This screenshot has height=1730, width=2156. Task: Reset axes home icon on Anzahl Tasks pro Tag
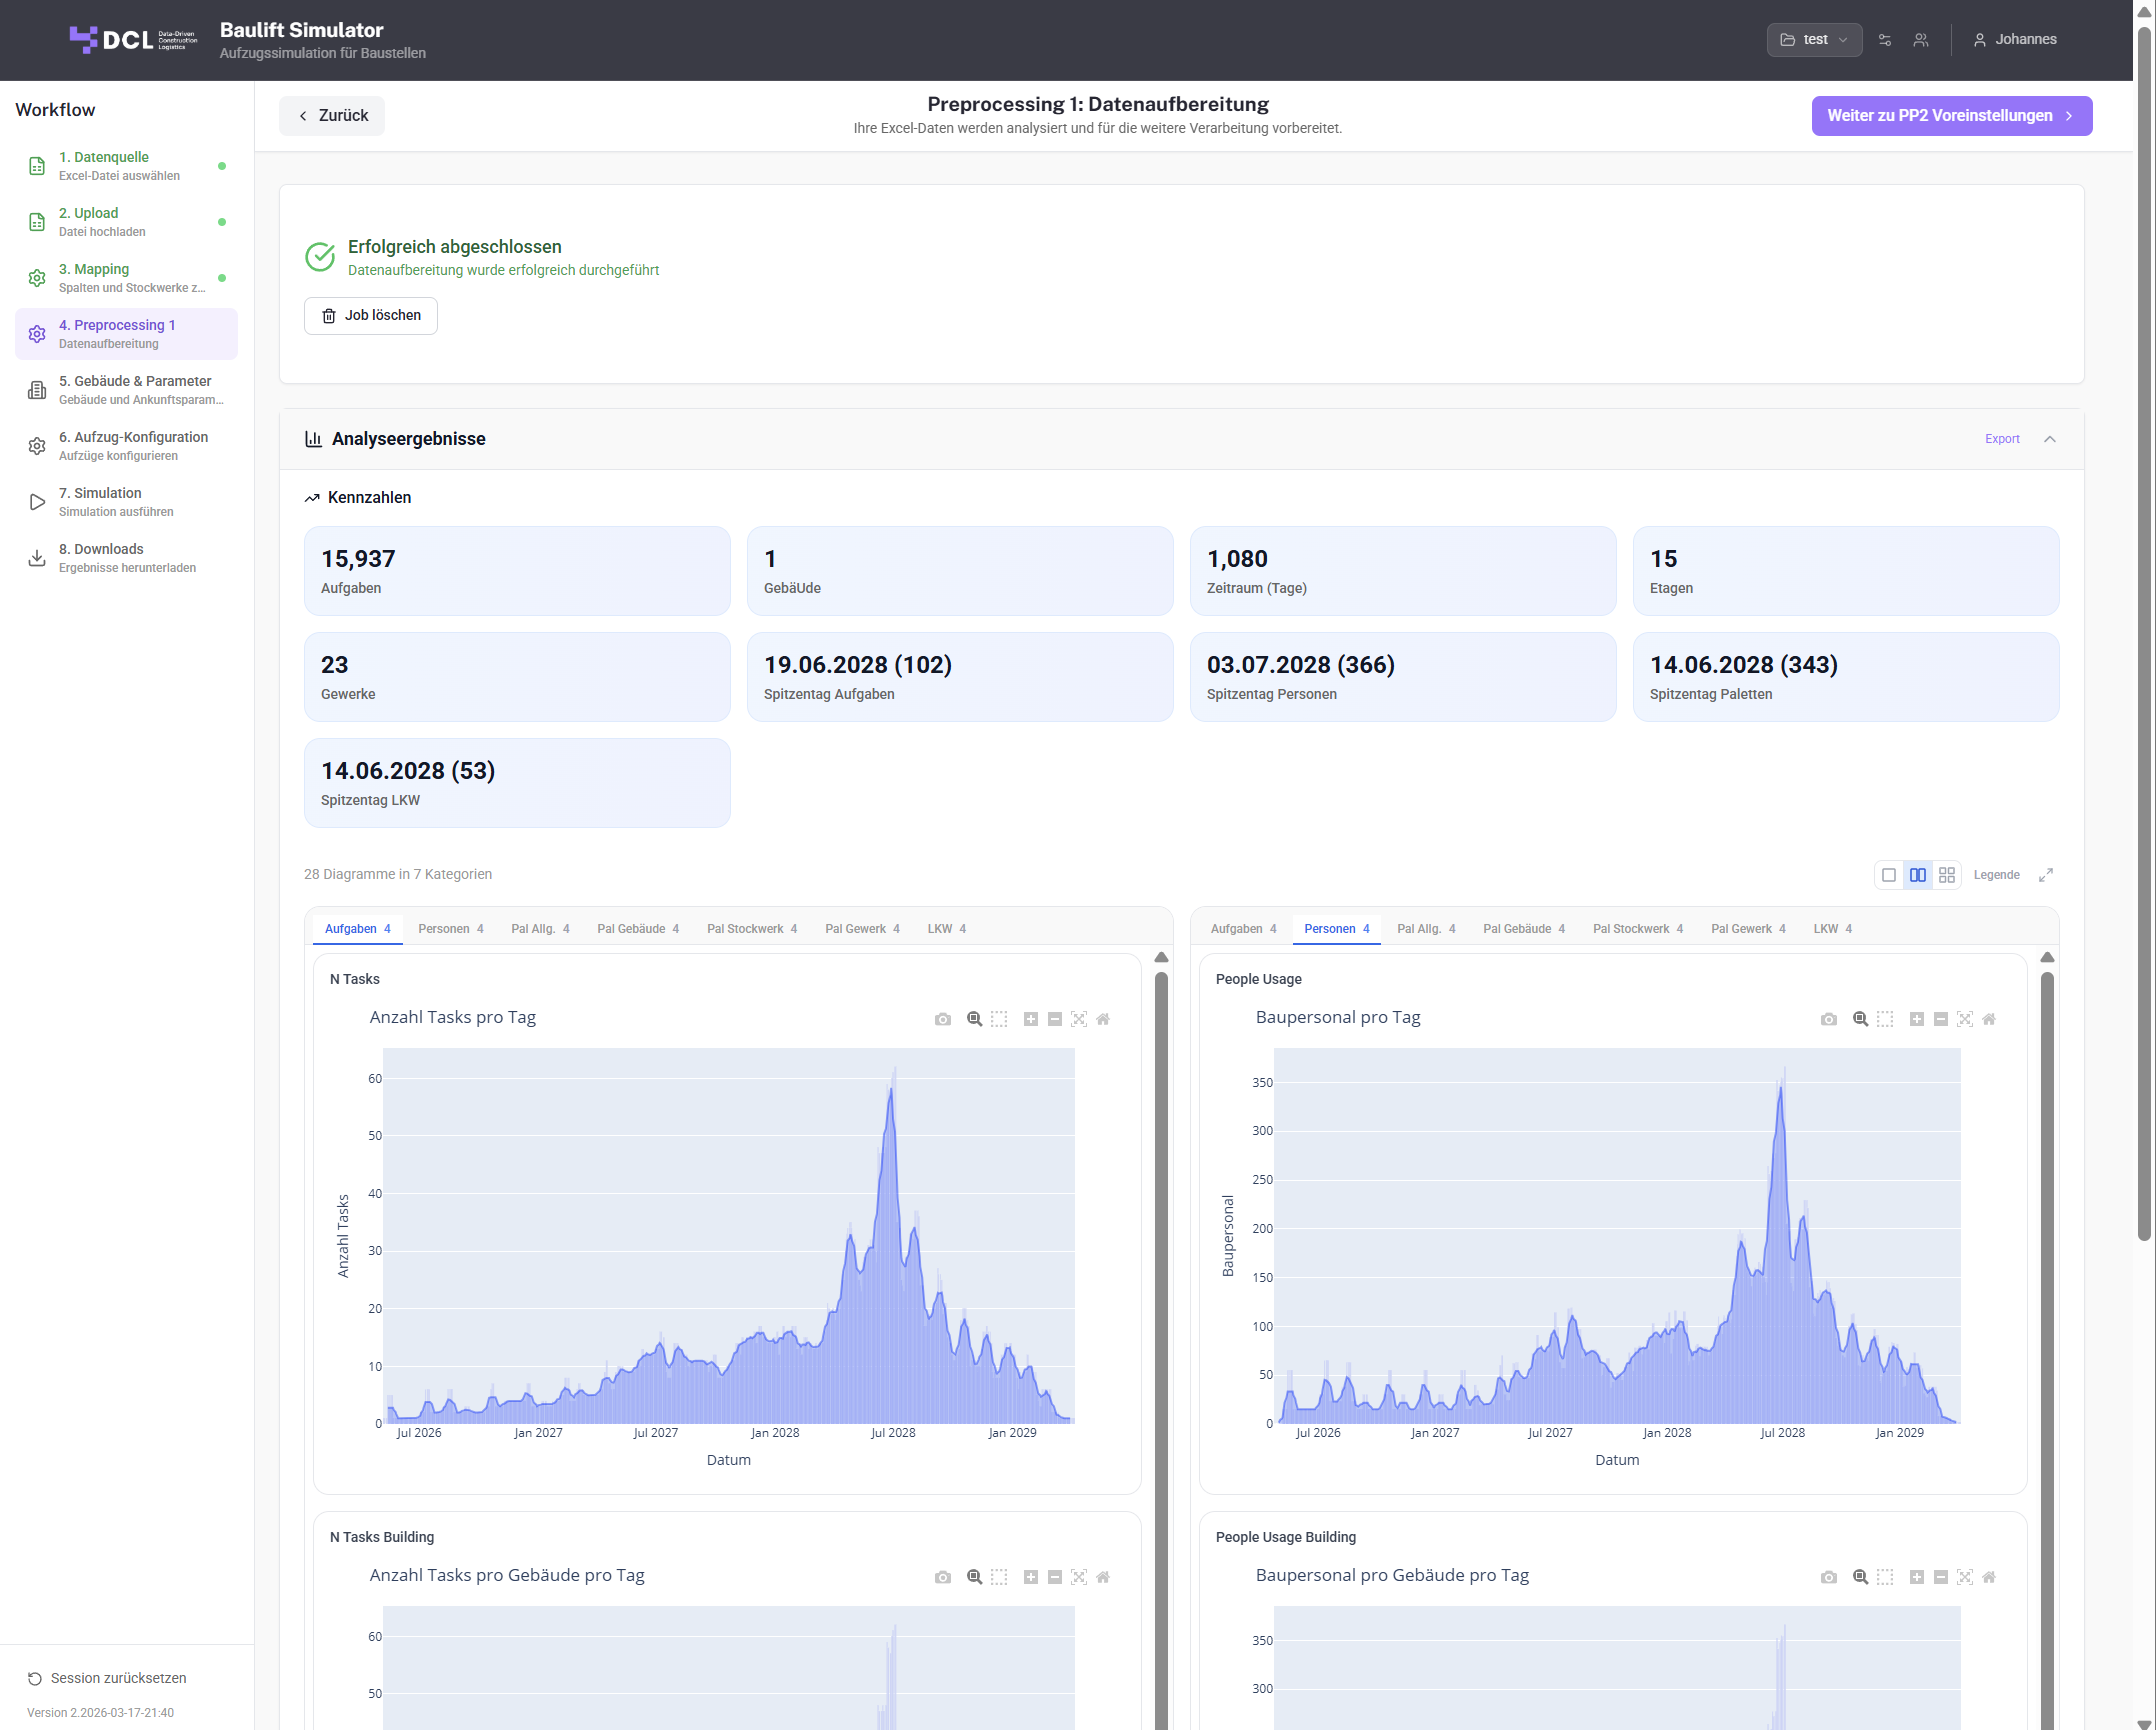[x=1103, y=1019]
